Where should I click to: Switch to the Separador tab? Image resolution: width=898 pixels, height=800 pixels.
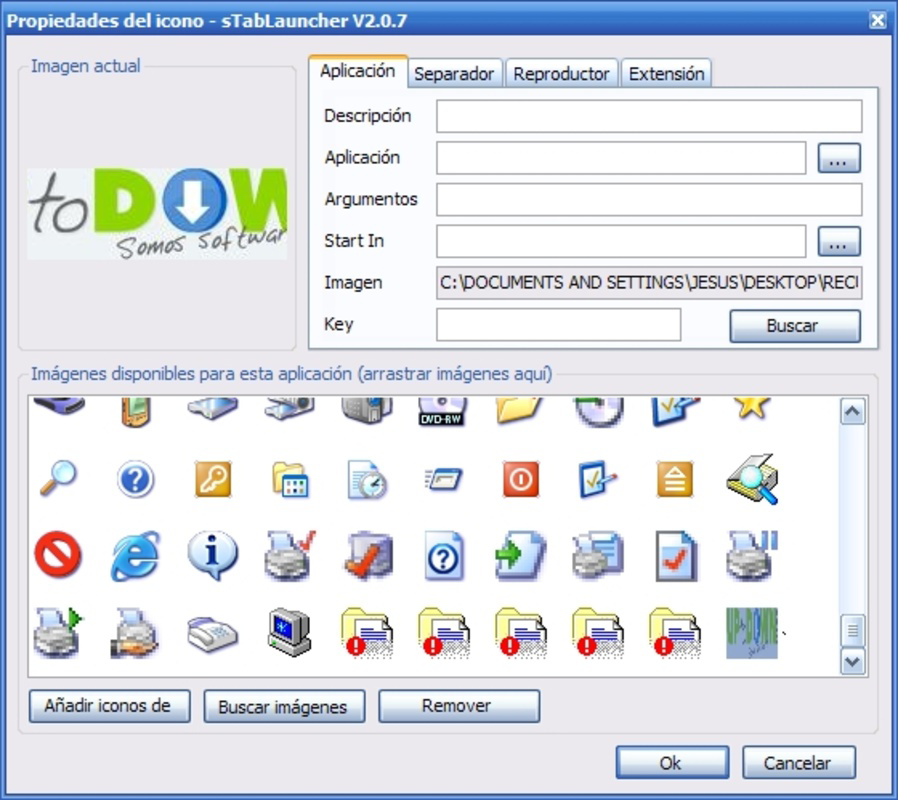tap(454, 72)
